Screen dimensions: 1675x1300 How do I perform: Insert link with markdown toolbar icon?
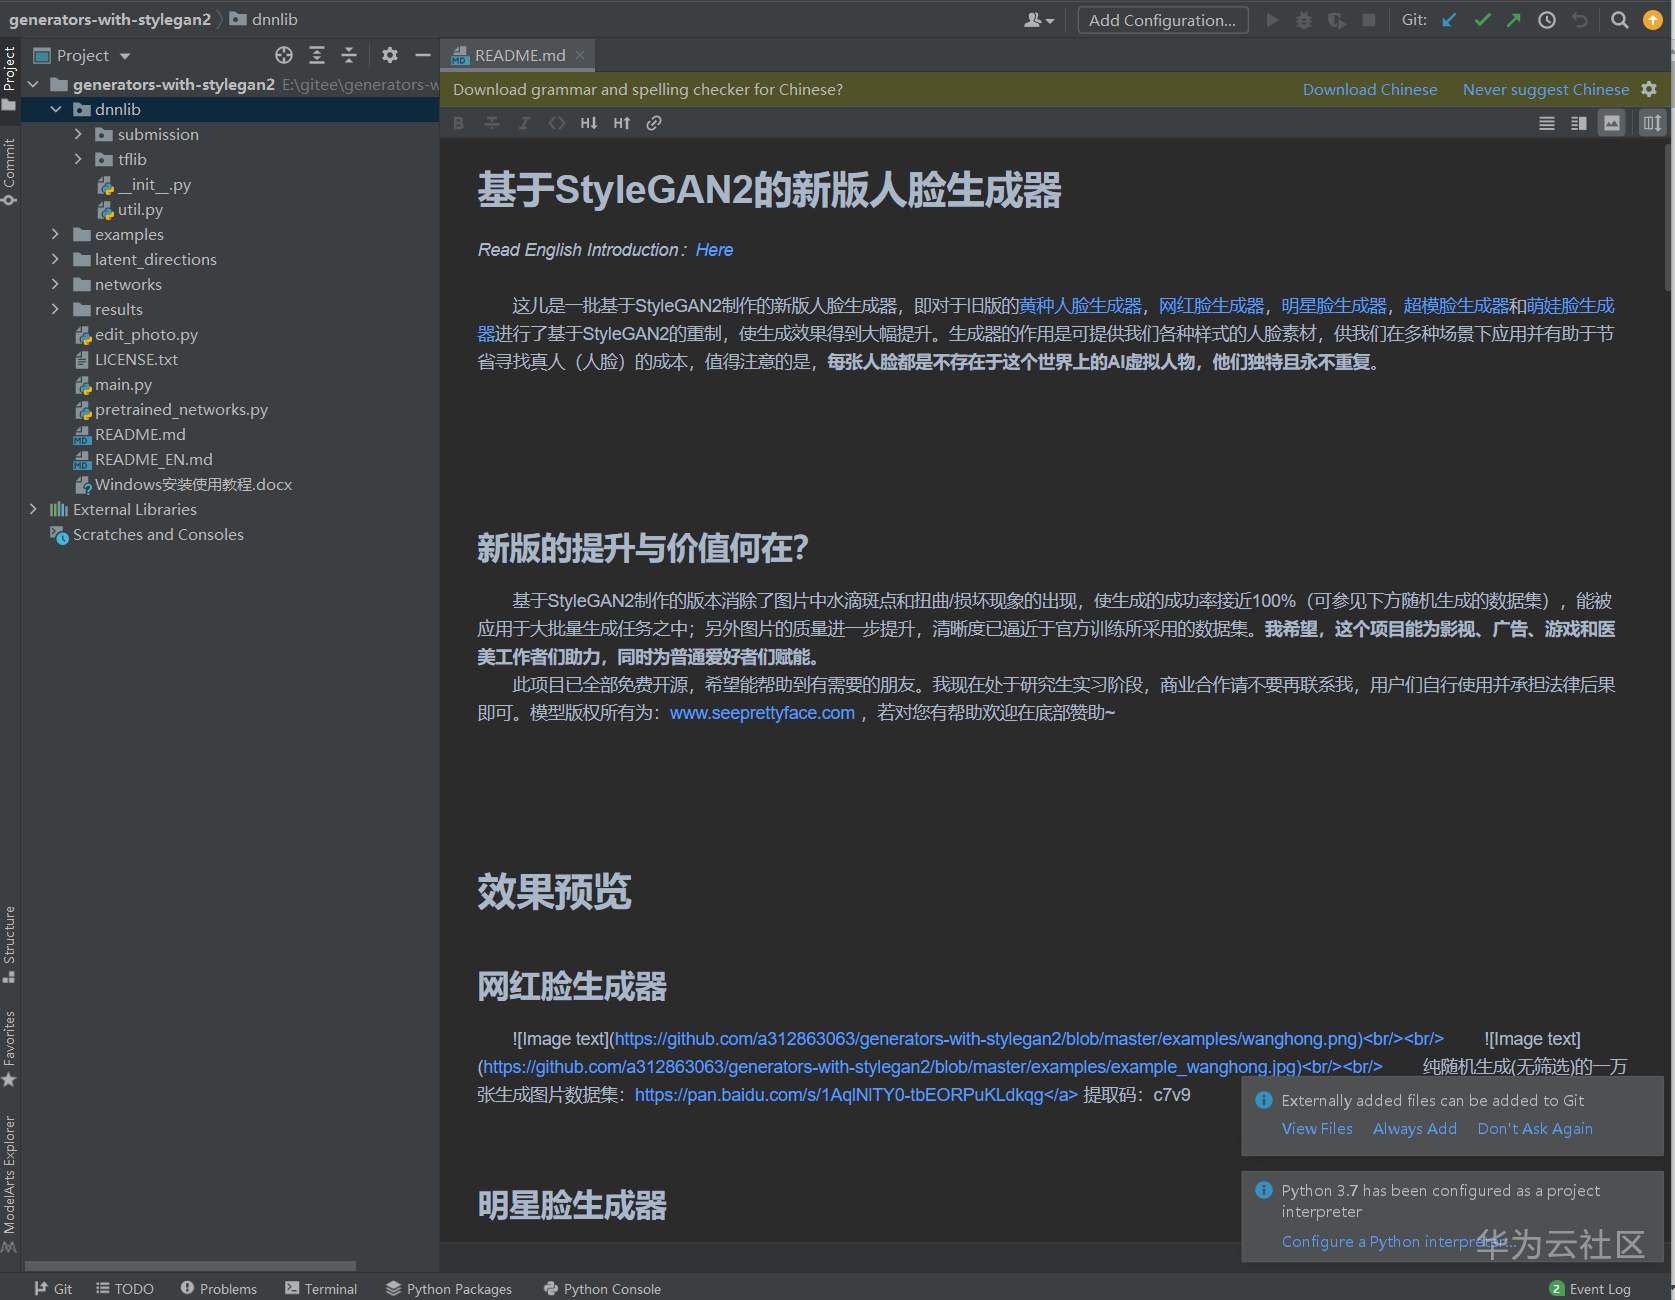[654, 123]
